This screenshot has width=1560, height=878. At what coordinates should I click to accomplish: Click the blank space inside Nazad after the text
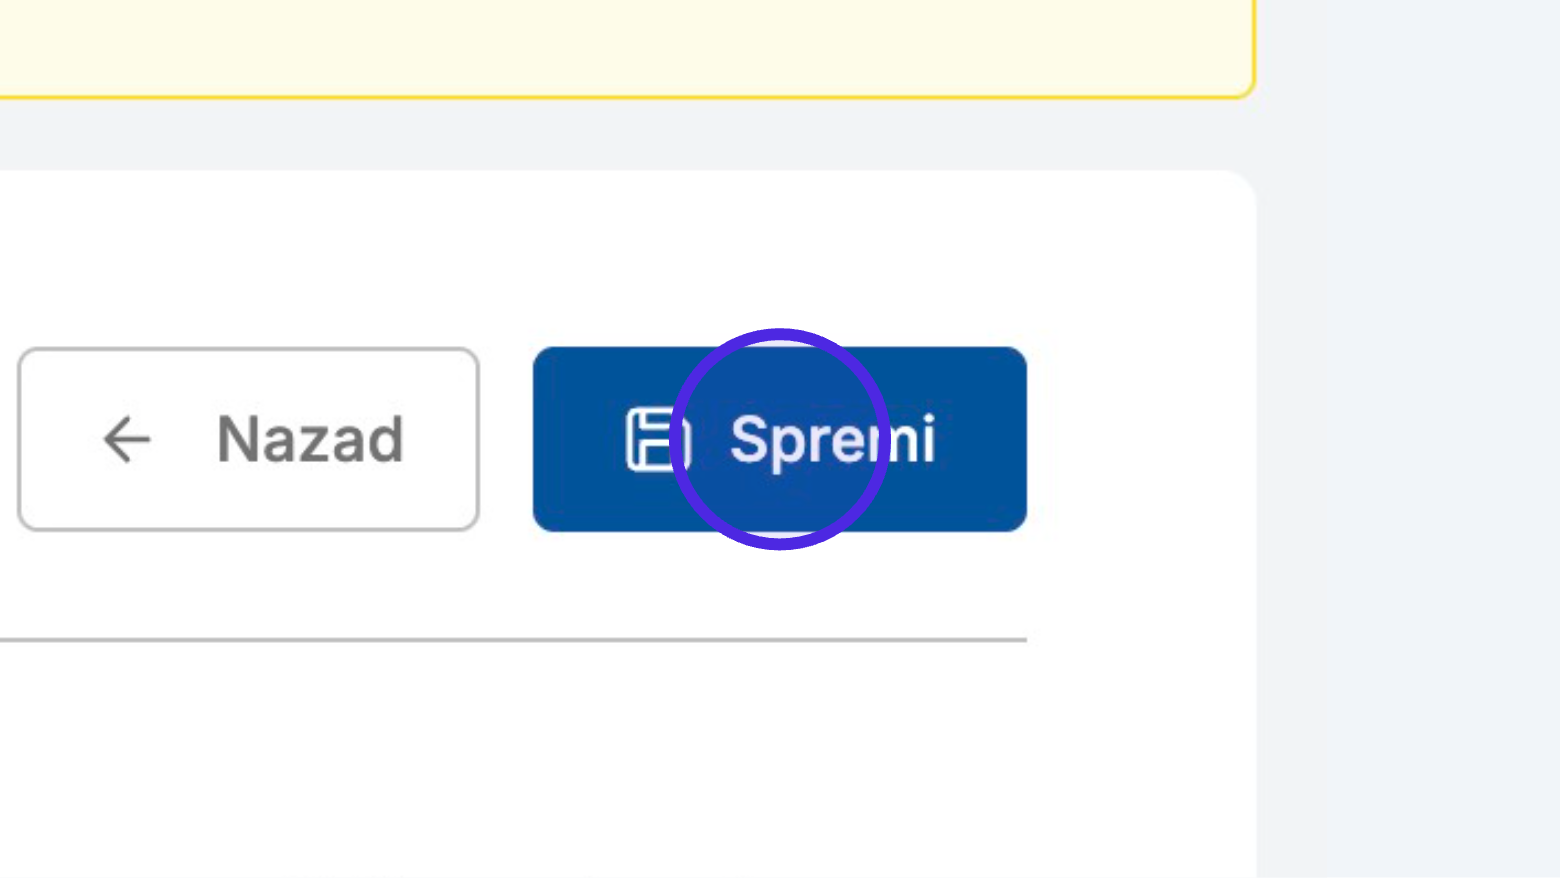click(440, 439)
